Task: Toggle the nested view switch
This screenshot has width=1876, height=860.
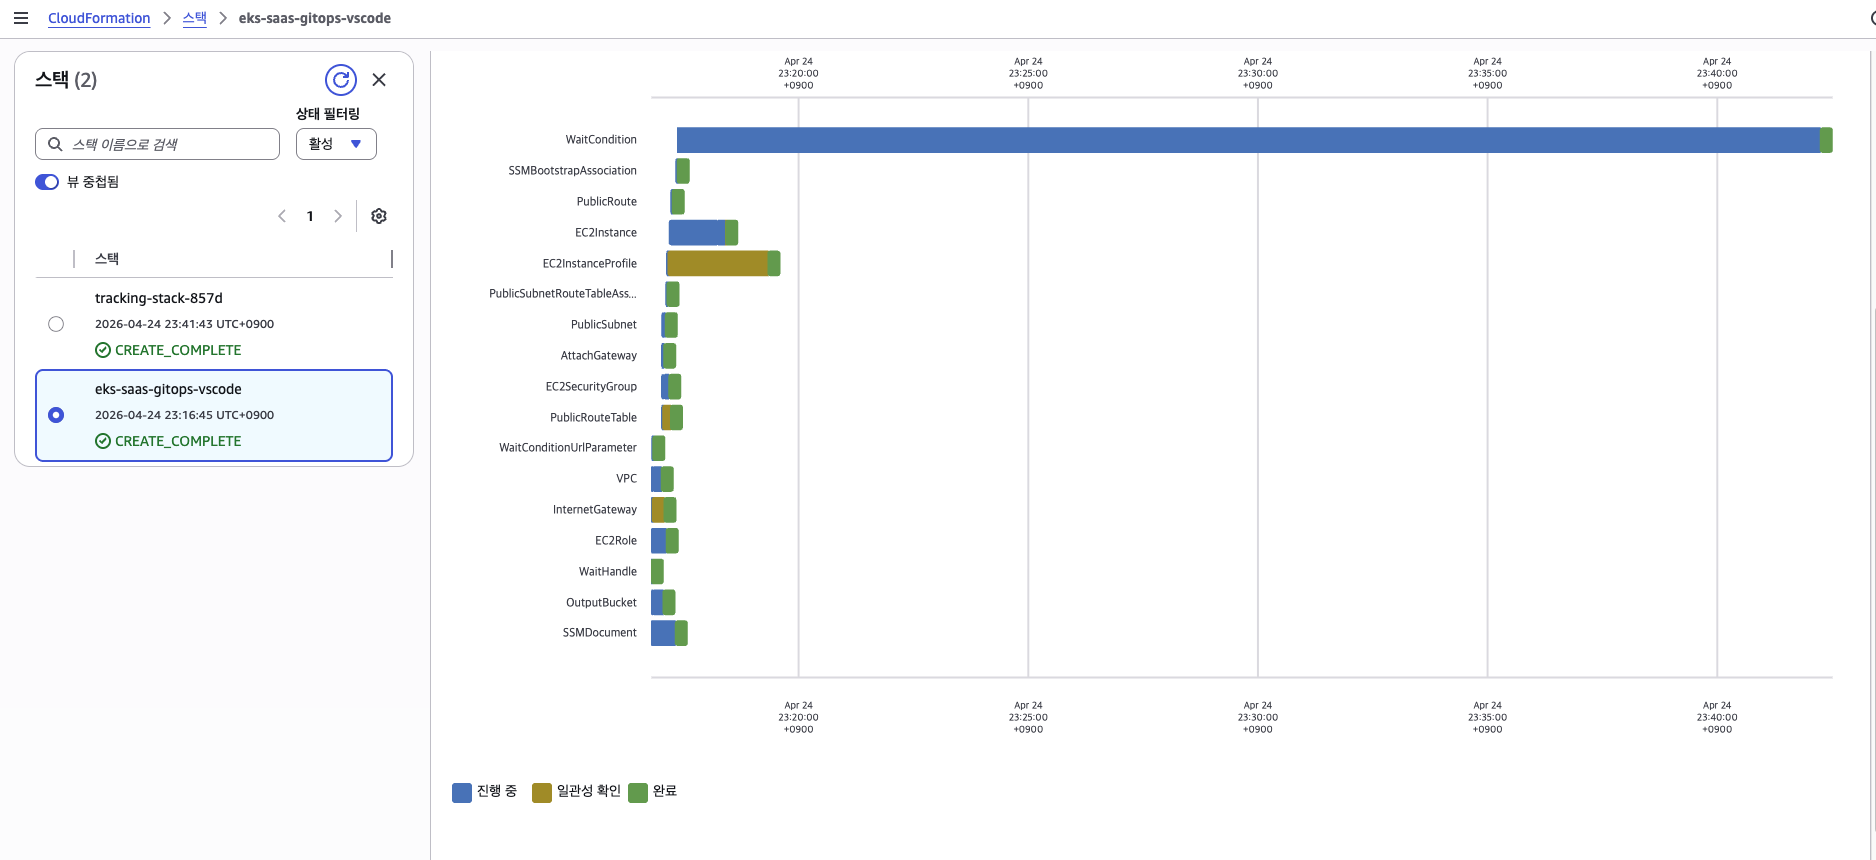Action: coord(47,182)
